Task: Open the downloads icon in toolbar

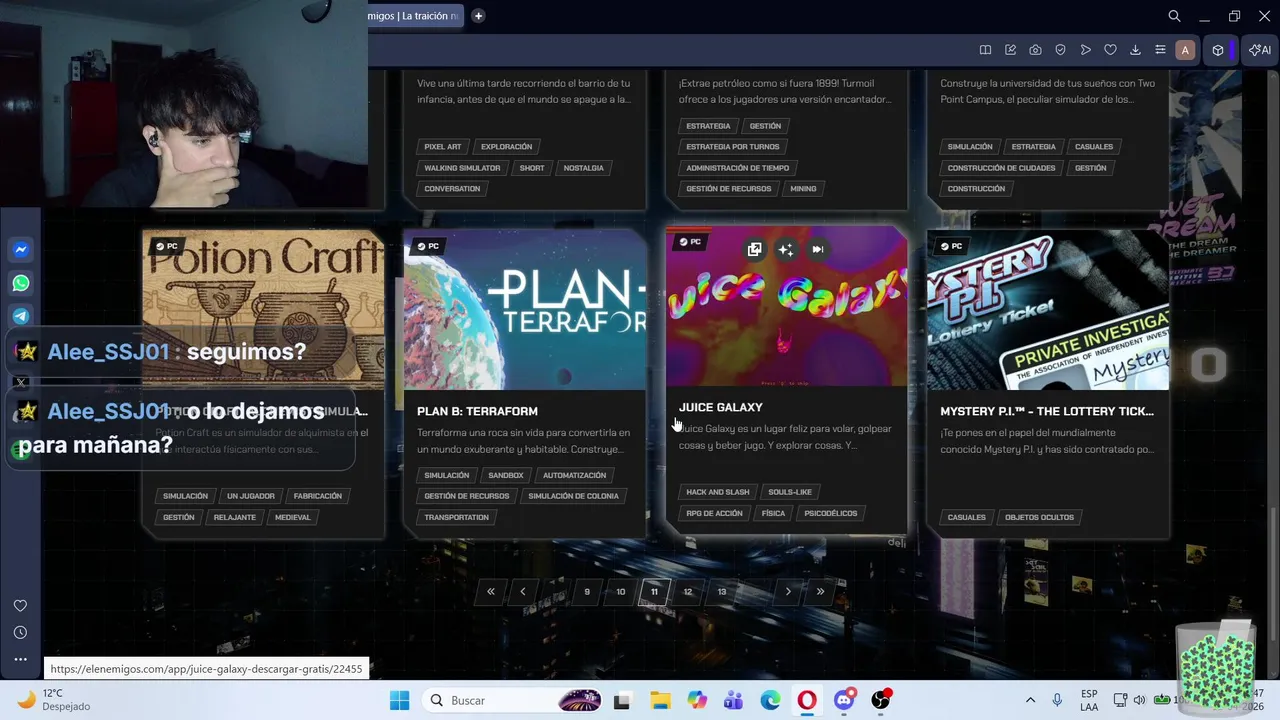Action: (x=1135, y=50)
